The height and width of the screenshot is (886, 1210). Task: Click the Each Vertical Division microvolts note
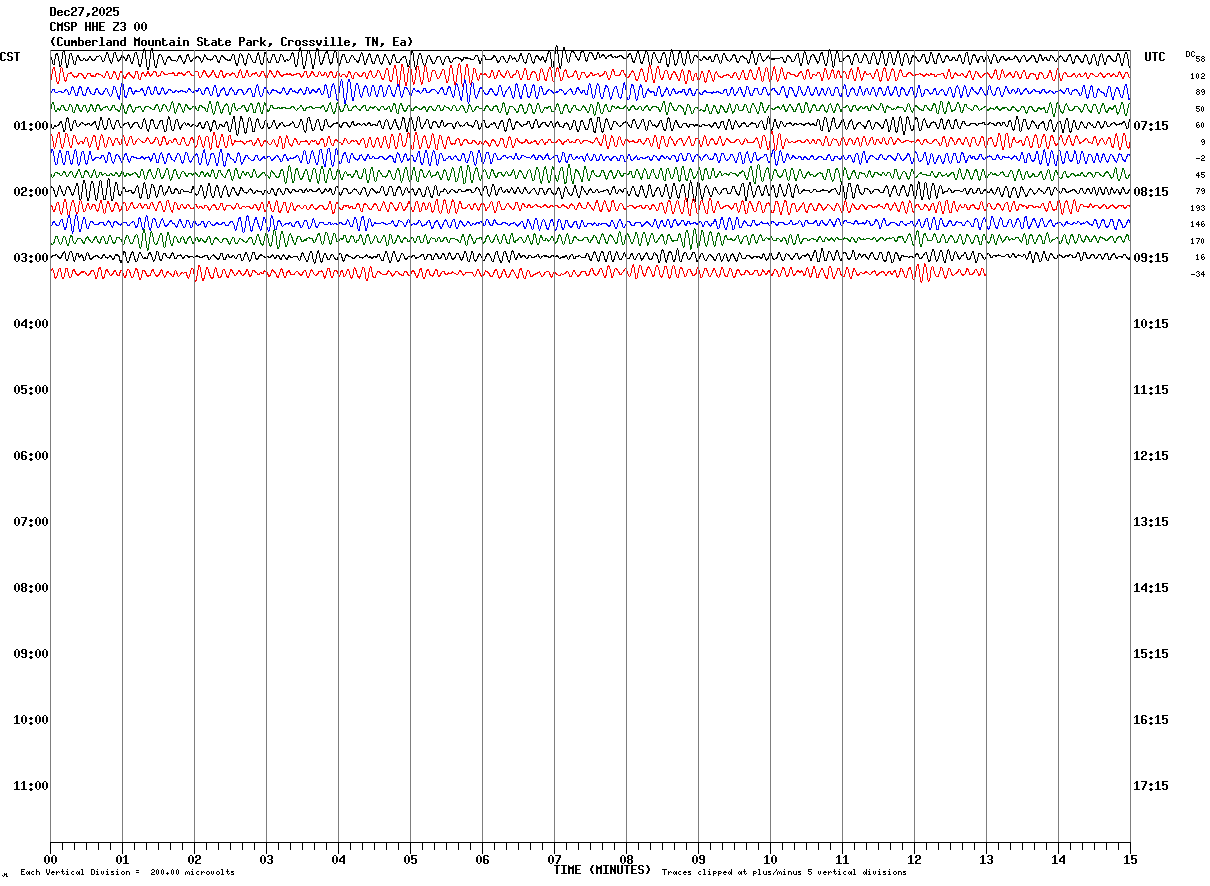click(127, 873)
